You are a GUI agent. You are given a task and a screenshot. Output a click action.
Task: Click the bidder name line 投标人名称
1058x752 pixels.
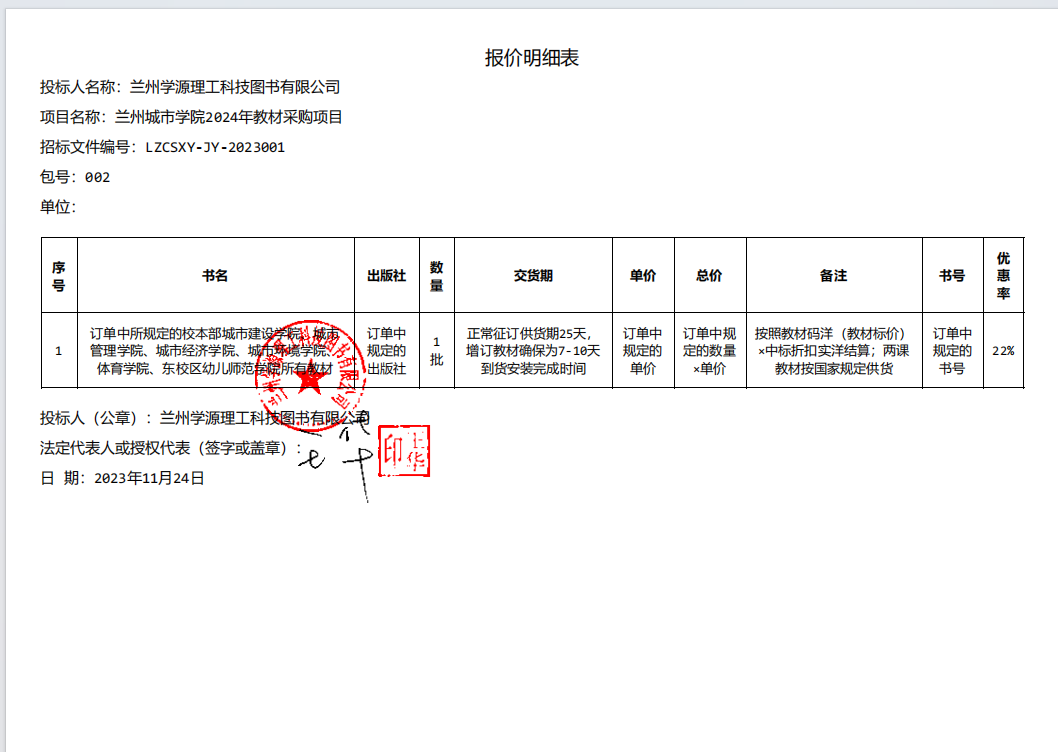click(x=190, y=87)
